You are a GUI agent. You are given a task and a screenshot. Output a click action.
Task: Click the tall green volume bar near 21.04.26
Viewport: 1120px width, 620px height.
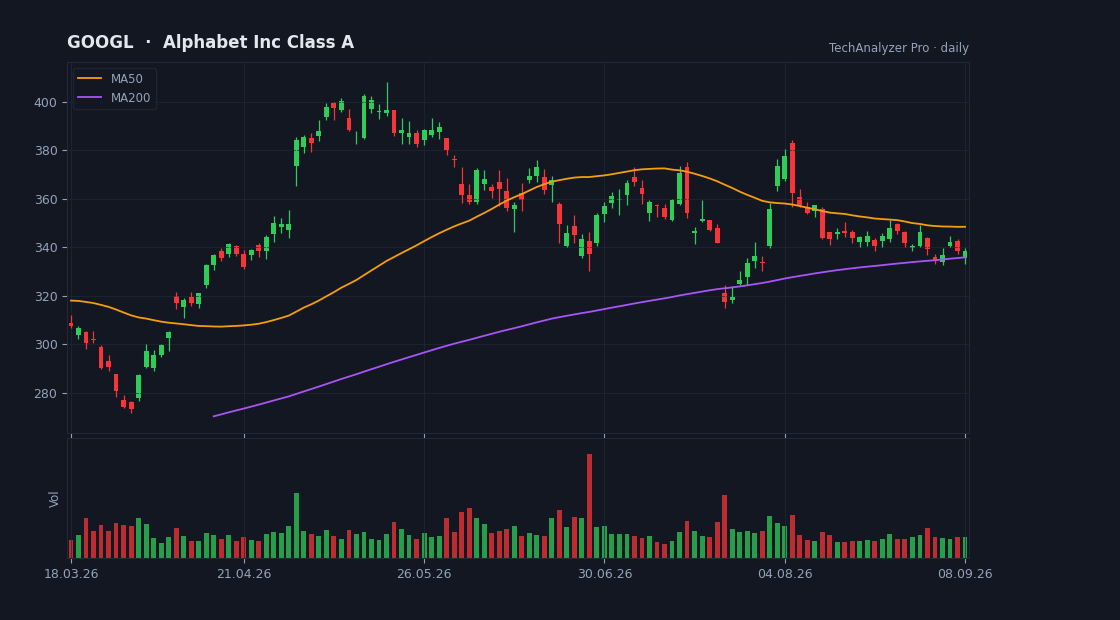(x=296, y=525)
